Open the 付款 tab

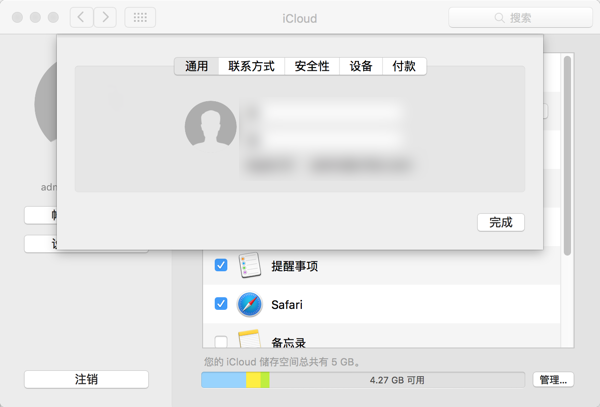pos(404,66)
